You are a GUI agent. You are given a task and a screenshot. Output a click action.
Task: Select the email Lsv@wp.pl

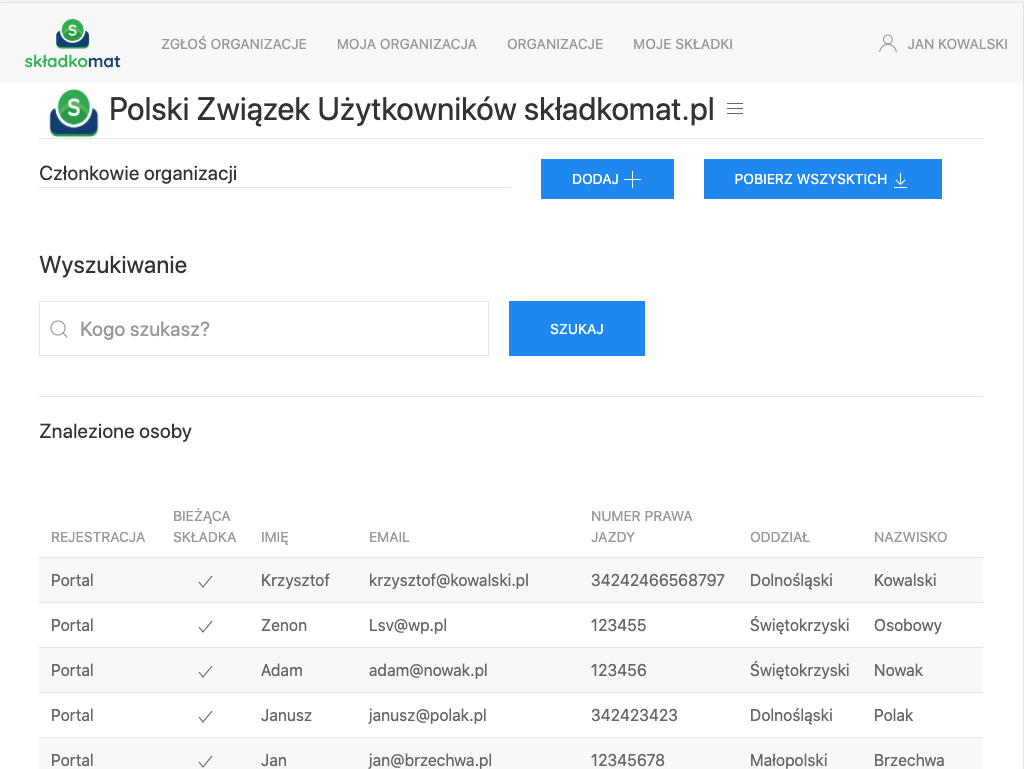[408, 625]
